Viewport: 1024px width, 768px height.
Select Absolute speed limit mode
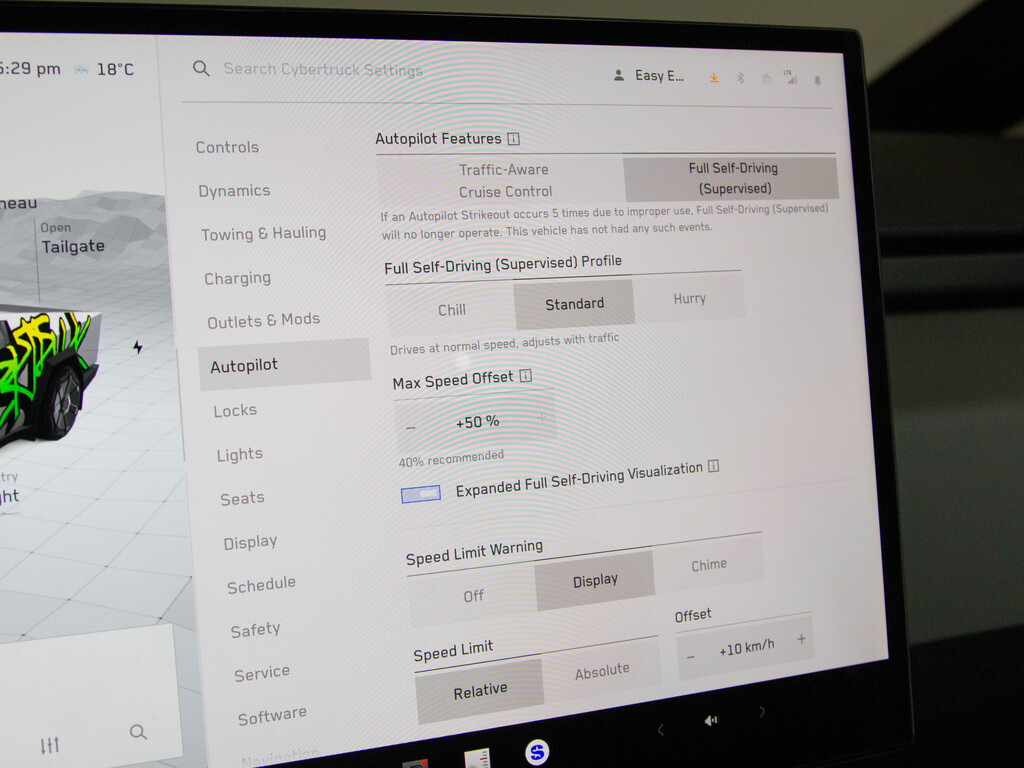tap(601, 671)
